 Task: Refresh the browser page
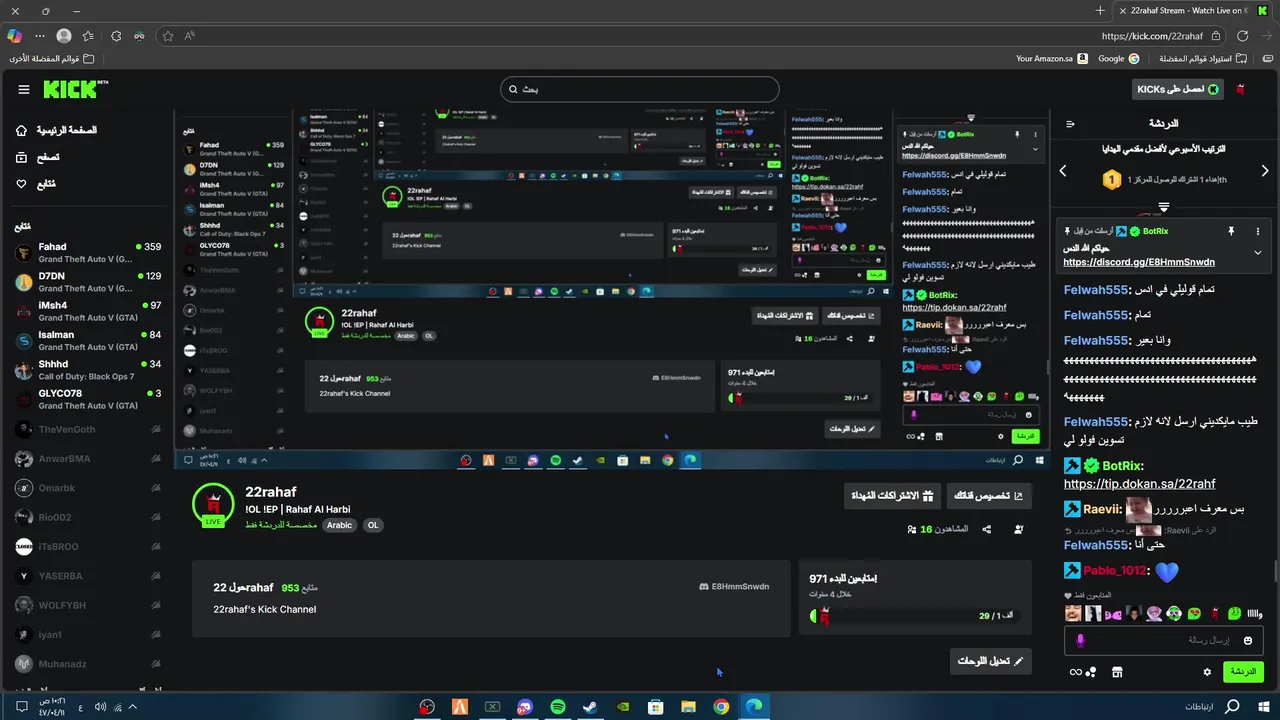click(x=1242, y=36)
